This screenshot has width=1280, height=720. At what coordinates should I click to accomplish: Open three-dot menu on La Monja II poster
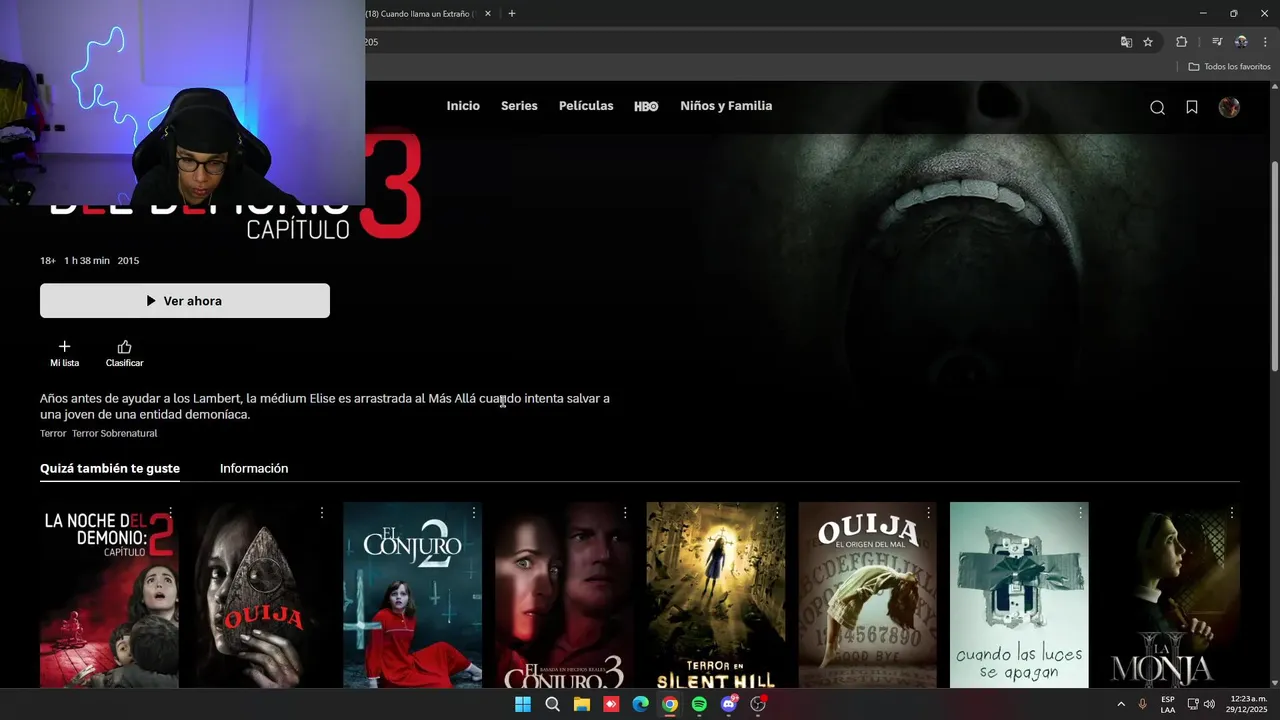[1231, 512]
